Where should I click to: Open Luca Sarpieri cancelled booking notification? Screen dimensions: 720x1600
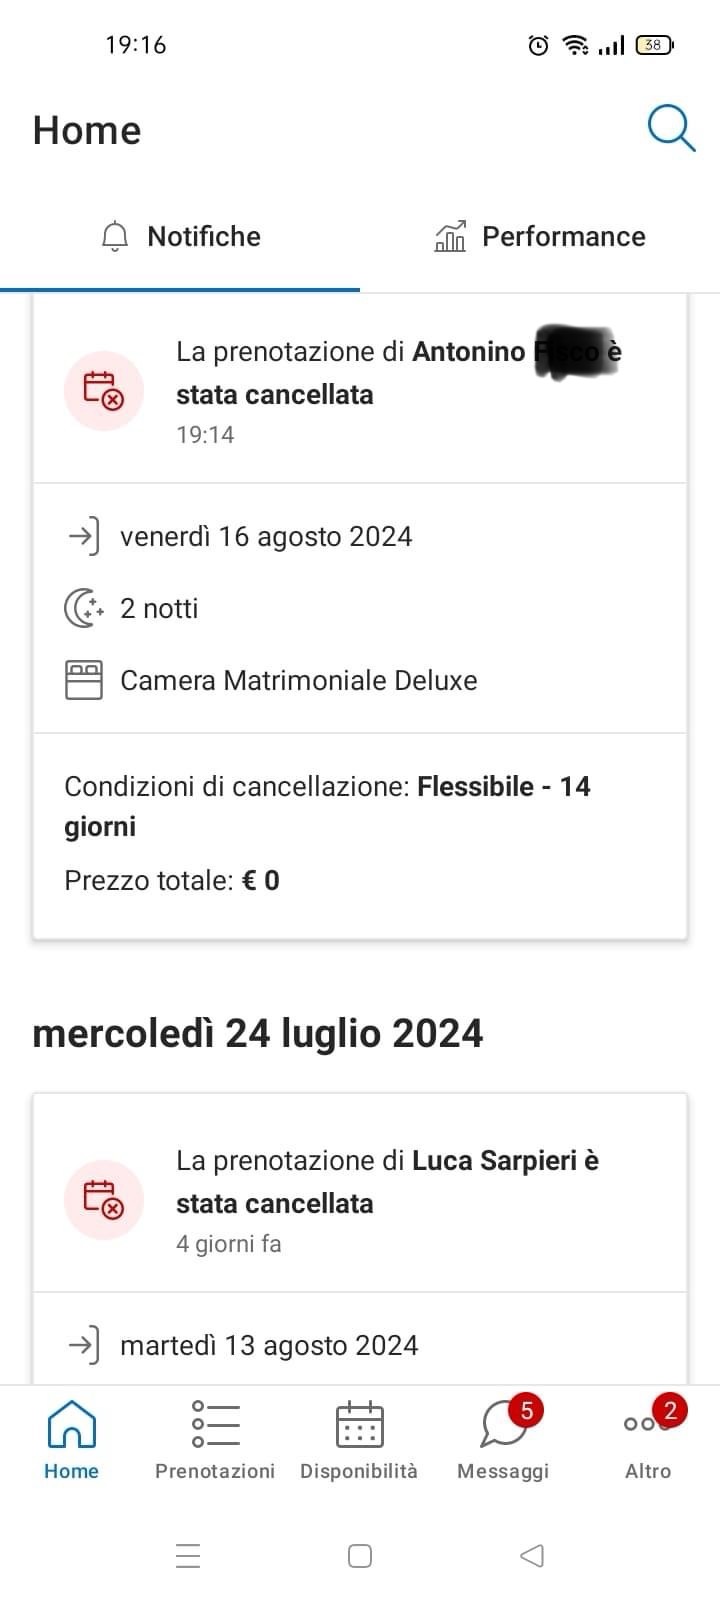pos(387,1181)
